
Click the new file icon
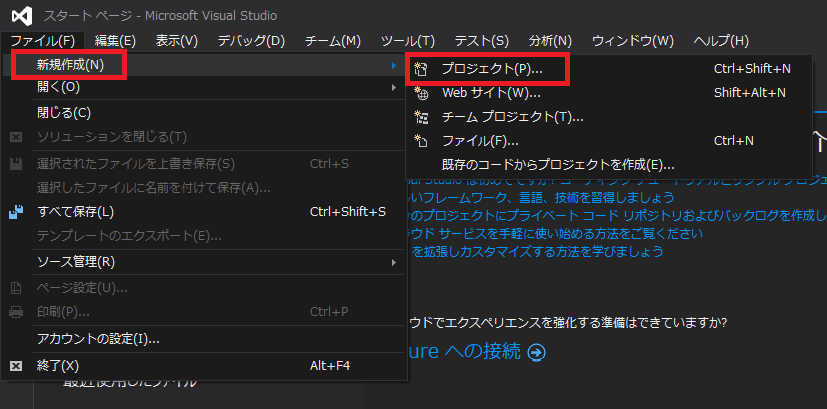coord(420,141)
